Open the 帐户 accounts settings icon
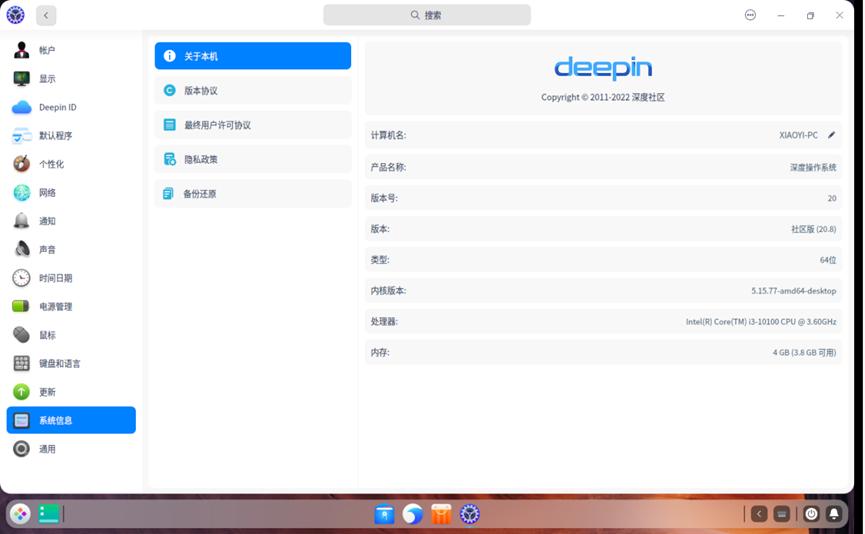865x534 pixels. (x=22, y=50)
